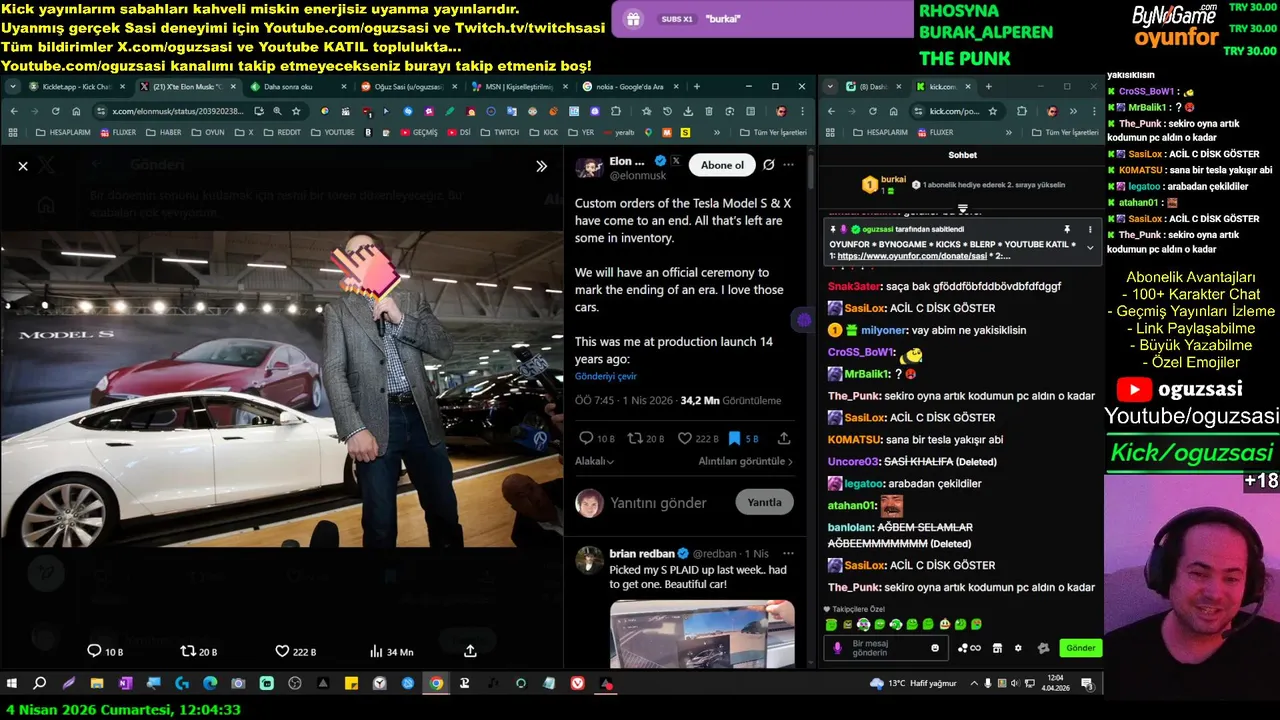Click the Abone ol button on the X post

[722, 165]
